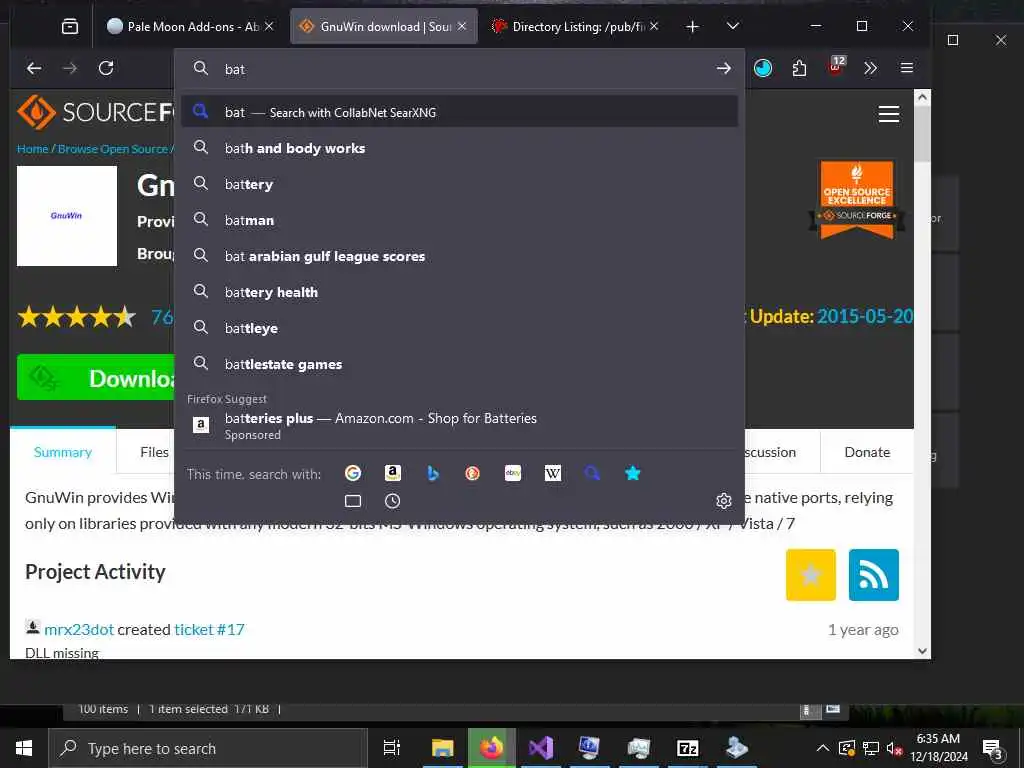Viewport: 1024px width, 768px height.
Task: Select suggestion 'battleye'
Action: [x=459, y=328]
